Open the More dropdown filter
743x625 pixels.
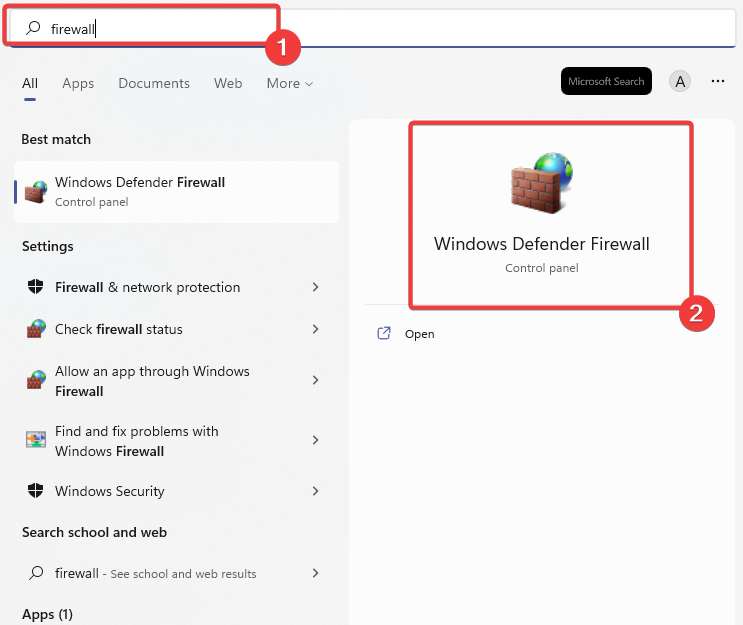(290, 83)
